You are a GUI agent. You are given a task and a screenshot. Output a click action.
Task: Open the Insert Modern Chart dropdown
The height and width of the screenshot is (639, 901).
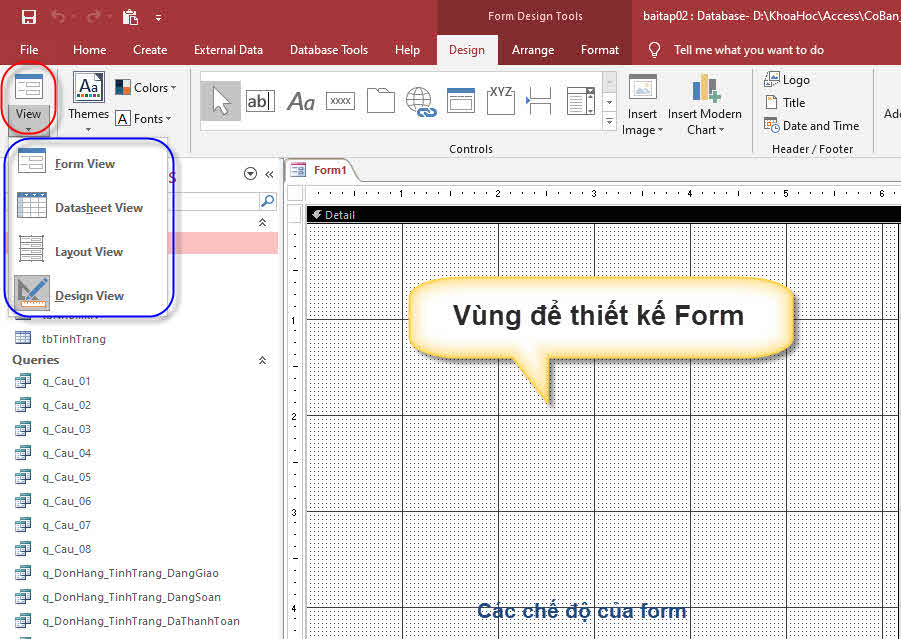[x=705, y=105]
